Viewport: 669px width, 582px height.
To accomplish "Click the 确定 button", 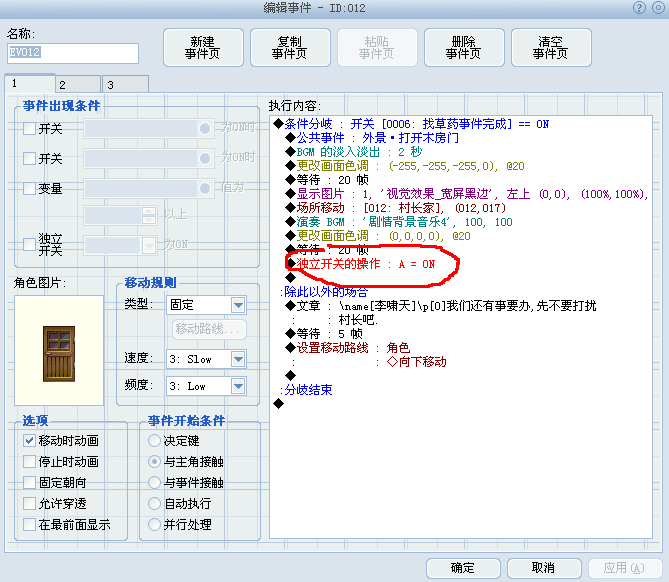I will [463, 568].
